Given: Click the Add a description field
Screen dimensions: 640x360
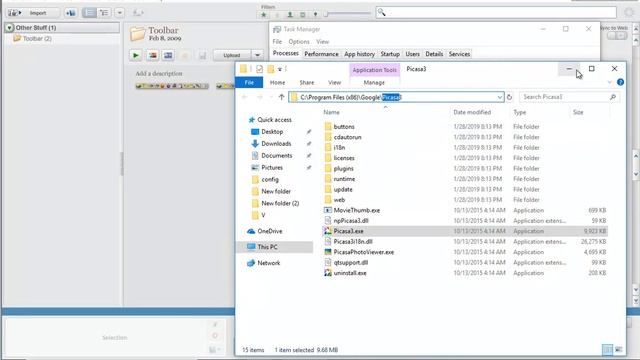Looking at the screenshot, I should 159,73.
